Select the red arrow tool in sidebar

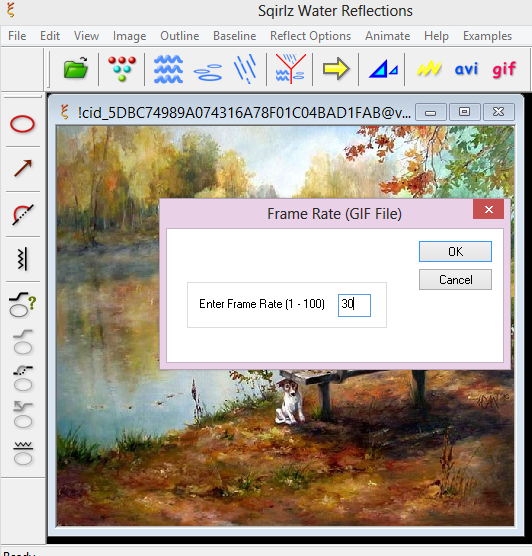pos(23,168)
